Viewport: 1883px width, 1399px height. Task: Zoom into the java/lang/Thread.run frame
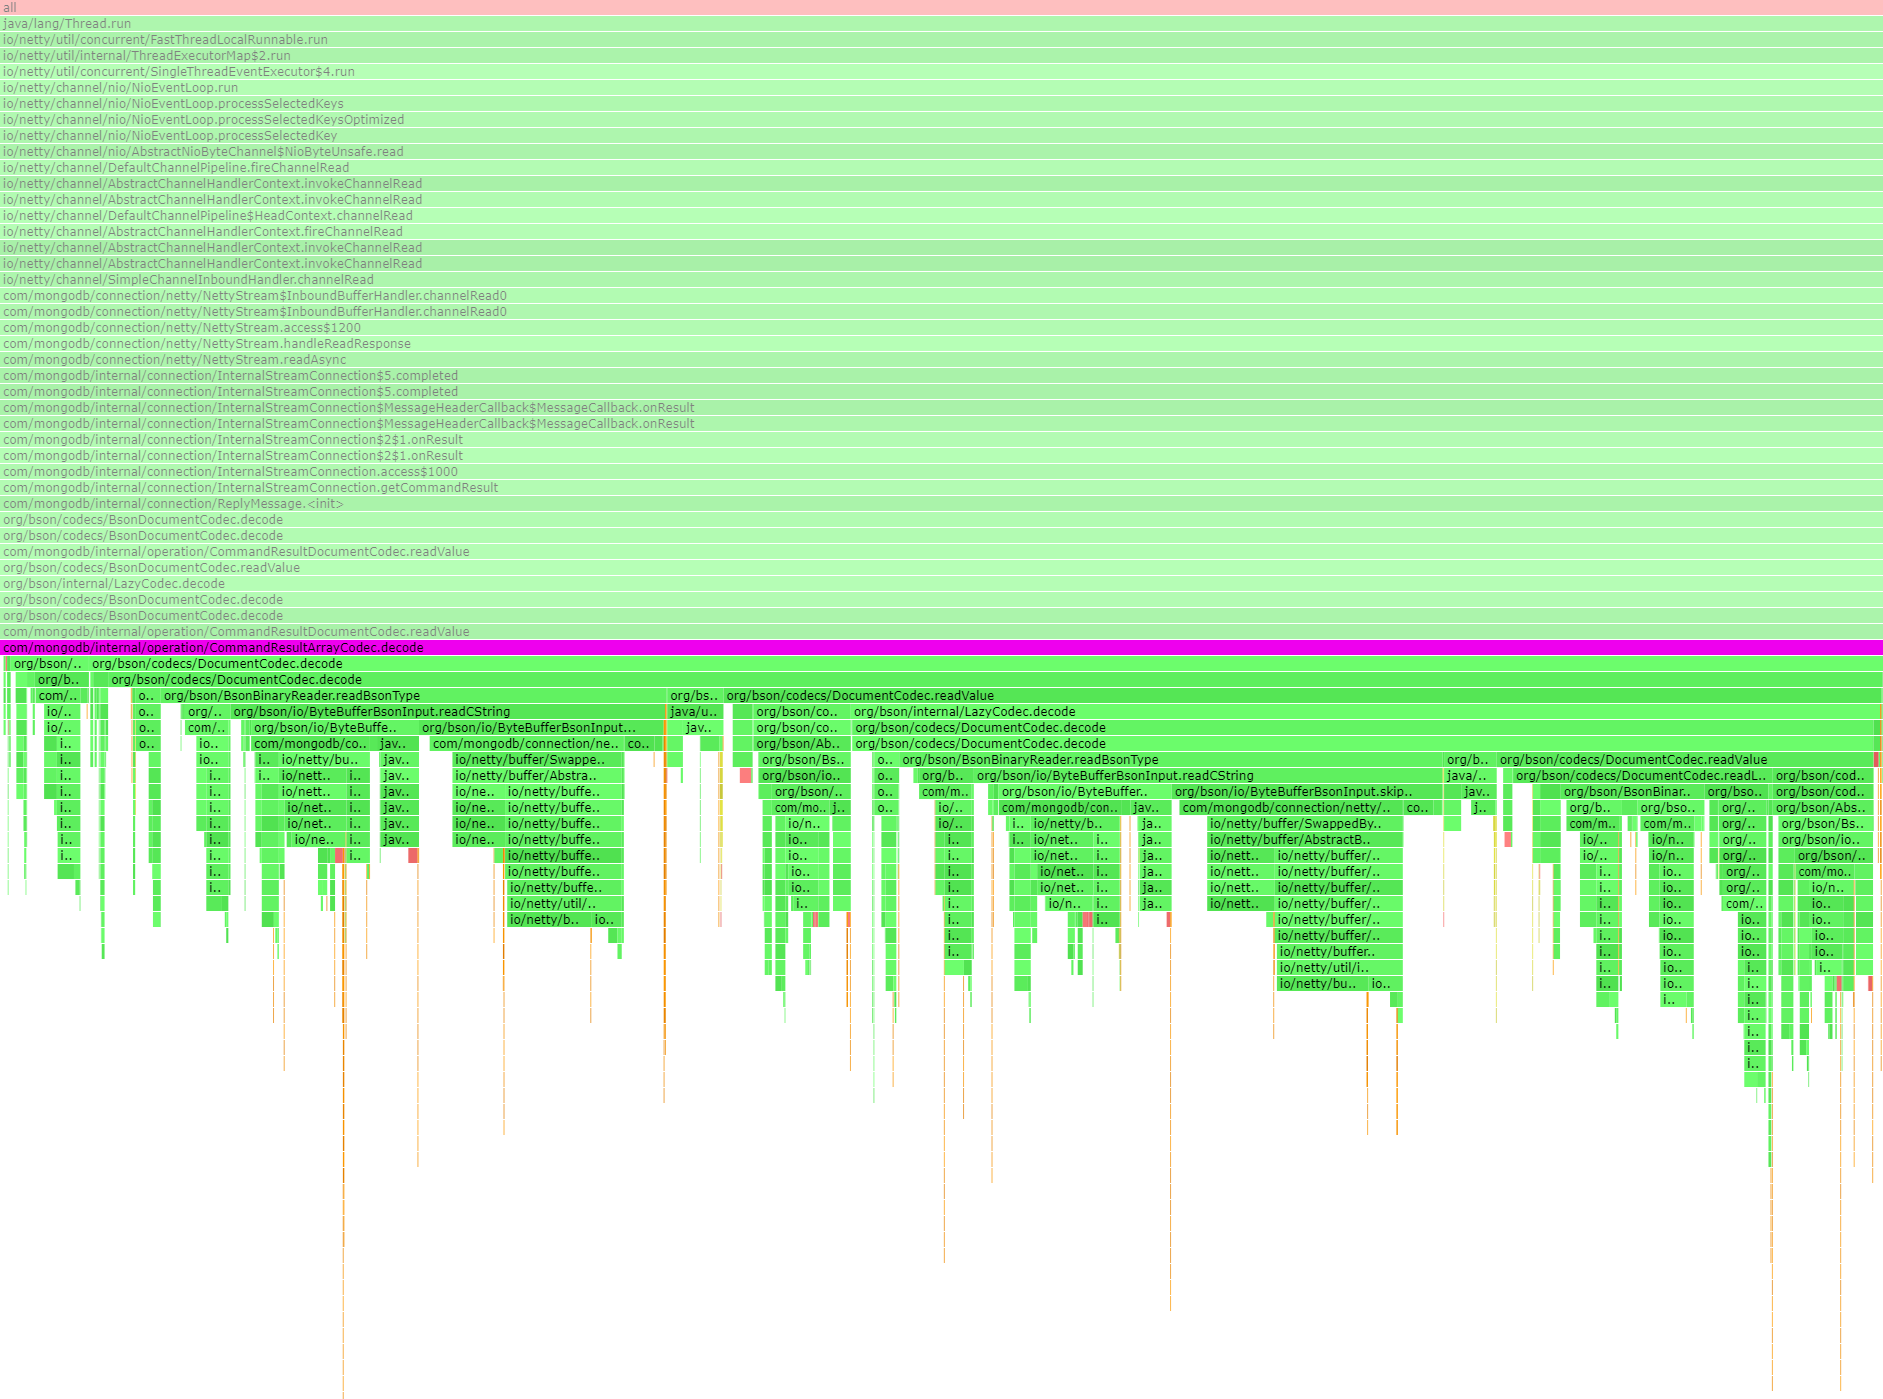tap(940, 23)
